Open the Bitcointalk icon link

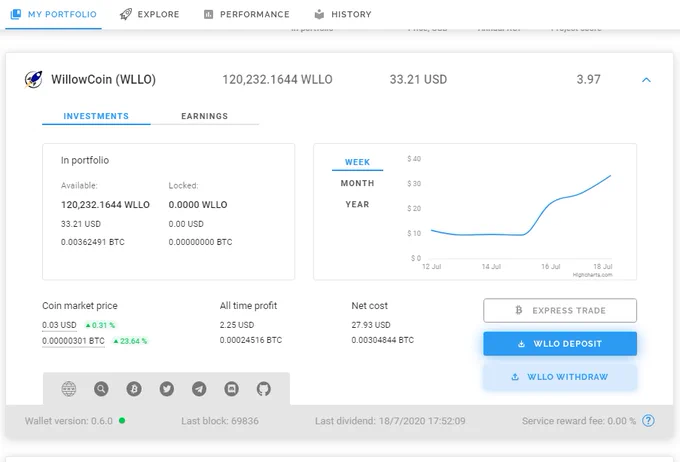pyautogui.click(x=134, y=389)
